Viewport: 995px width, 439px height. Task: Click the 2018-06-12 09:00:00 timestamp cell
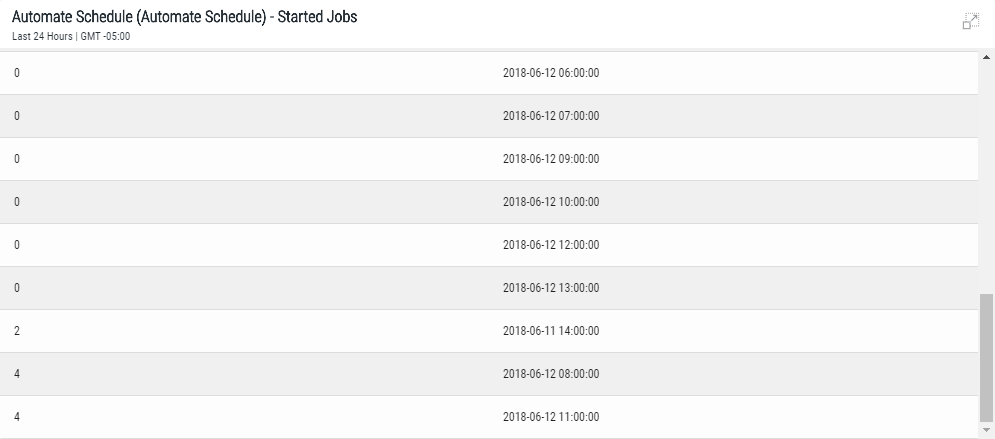coord(550,158)
